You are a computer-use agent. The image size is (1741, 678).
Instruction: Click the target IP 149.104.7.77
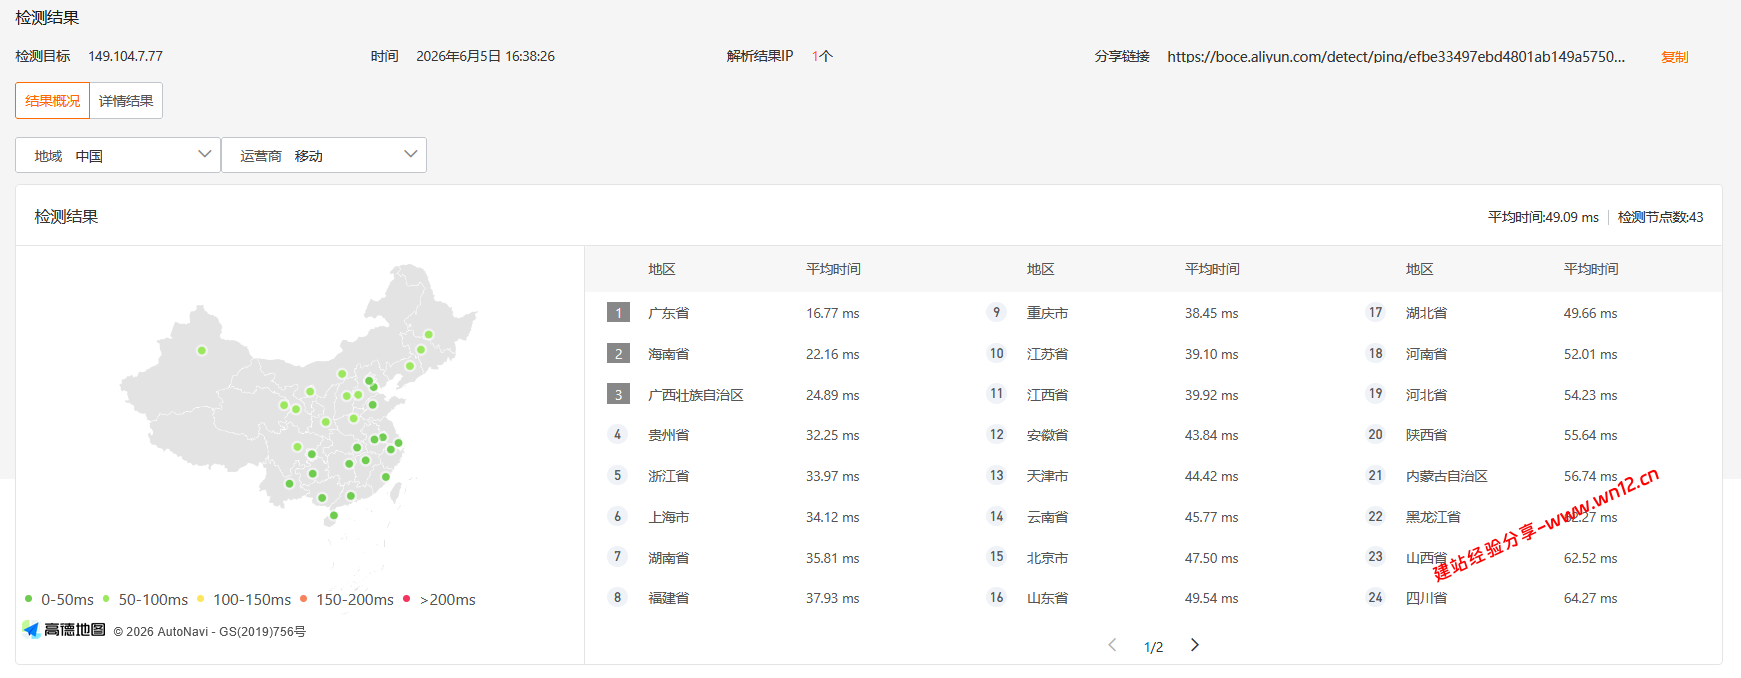click(125, 56)
